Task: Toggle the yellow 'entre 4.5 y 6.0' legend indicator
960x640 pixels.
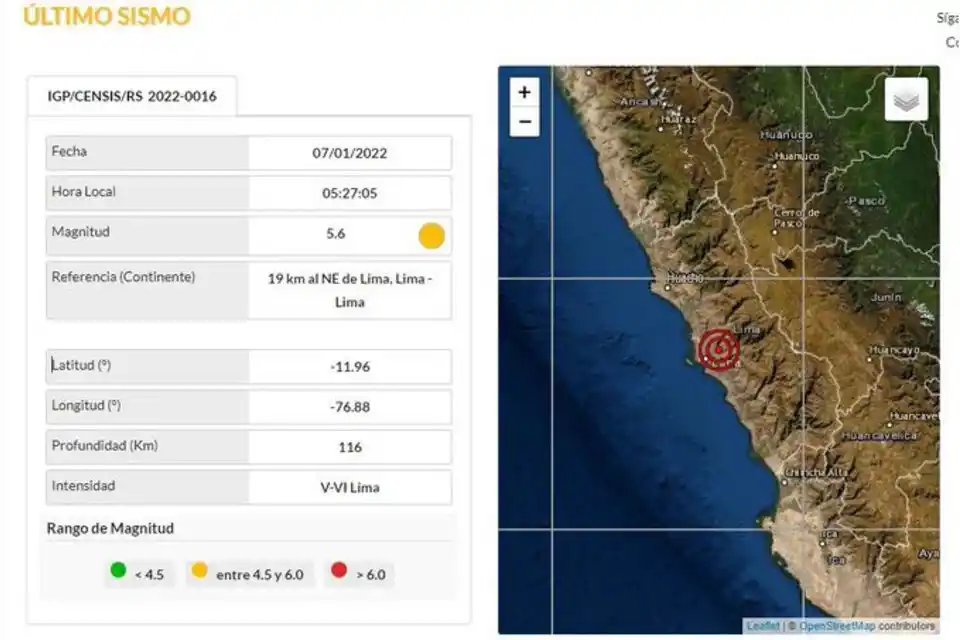Action: point(200,573)
